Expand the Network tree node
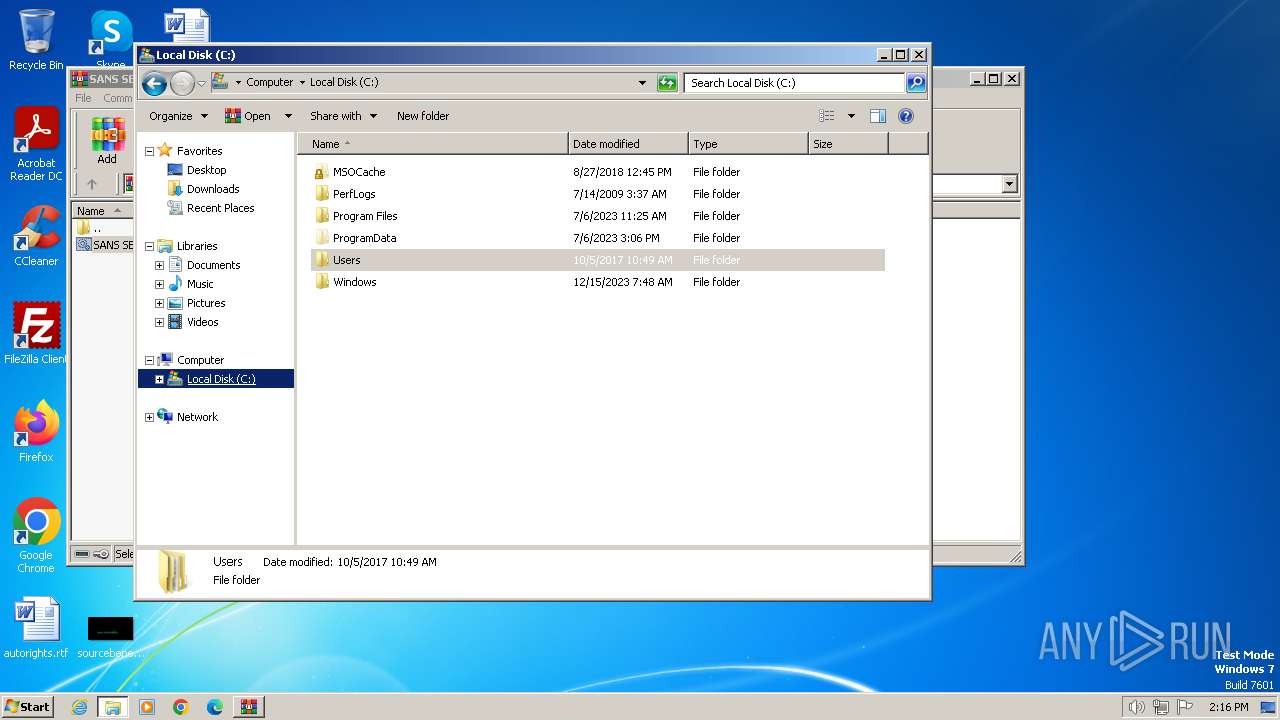The height and width of the screenshot is (720, 1280). (x=149, y=417)
